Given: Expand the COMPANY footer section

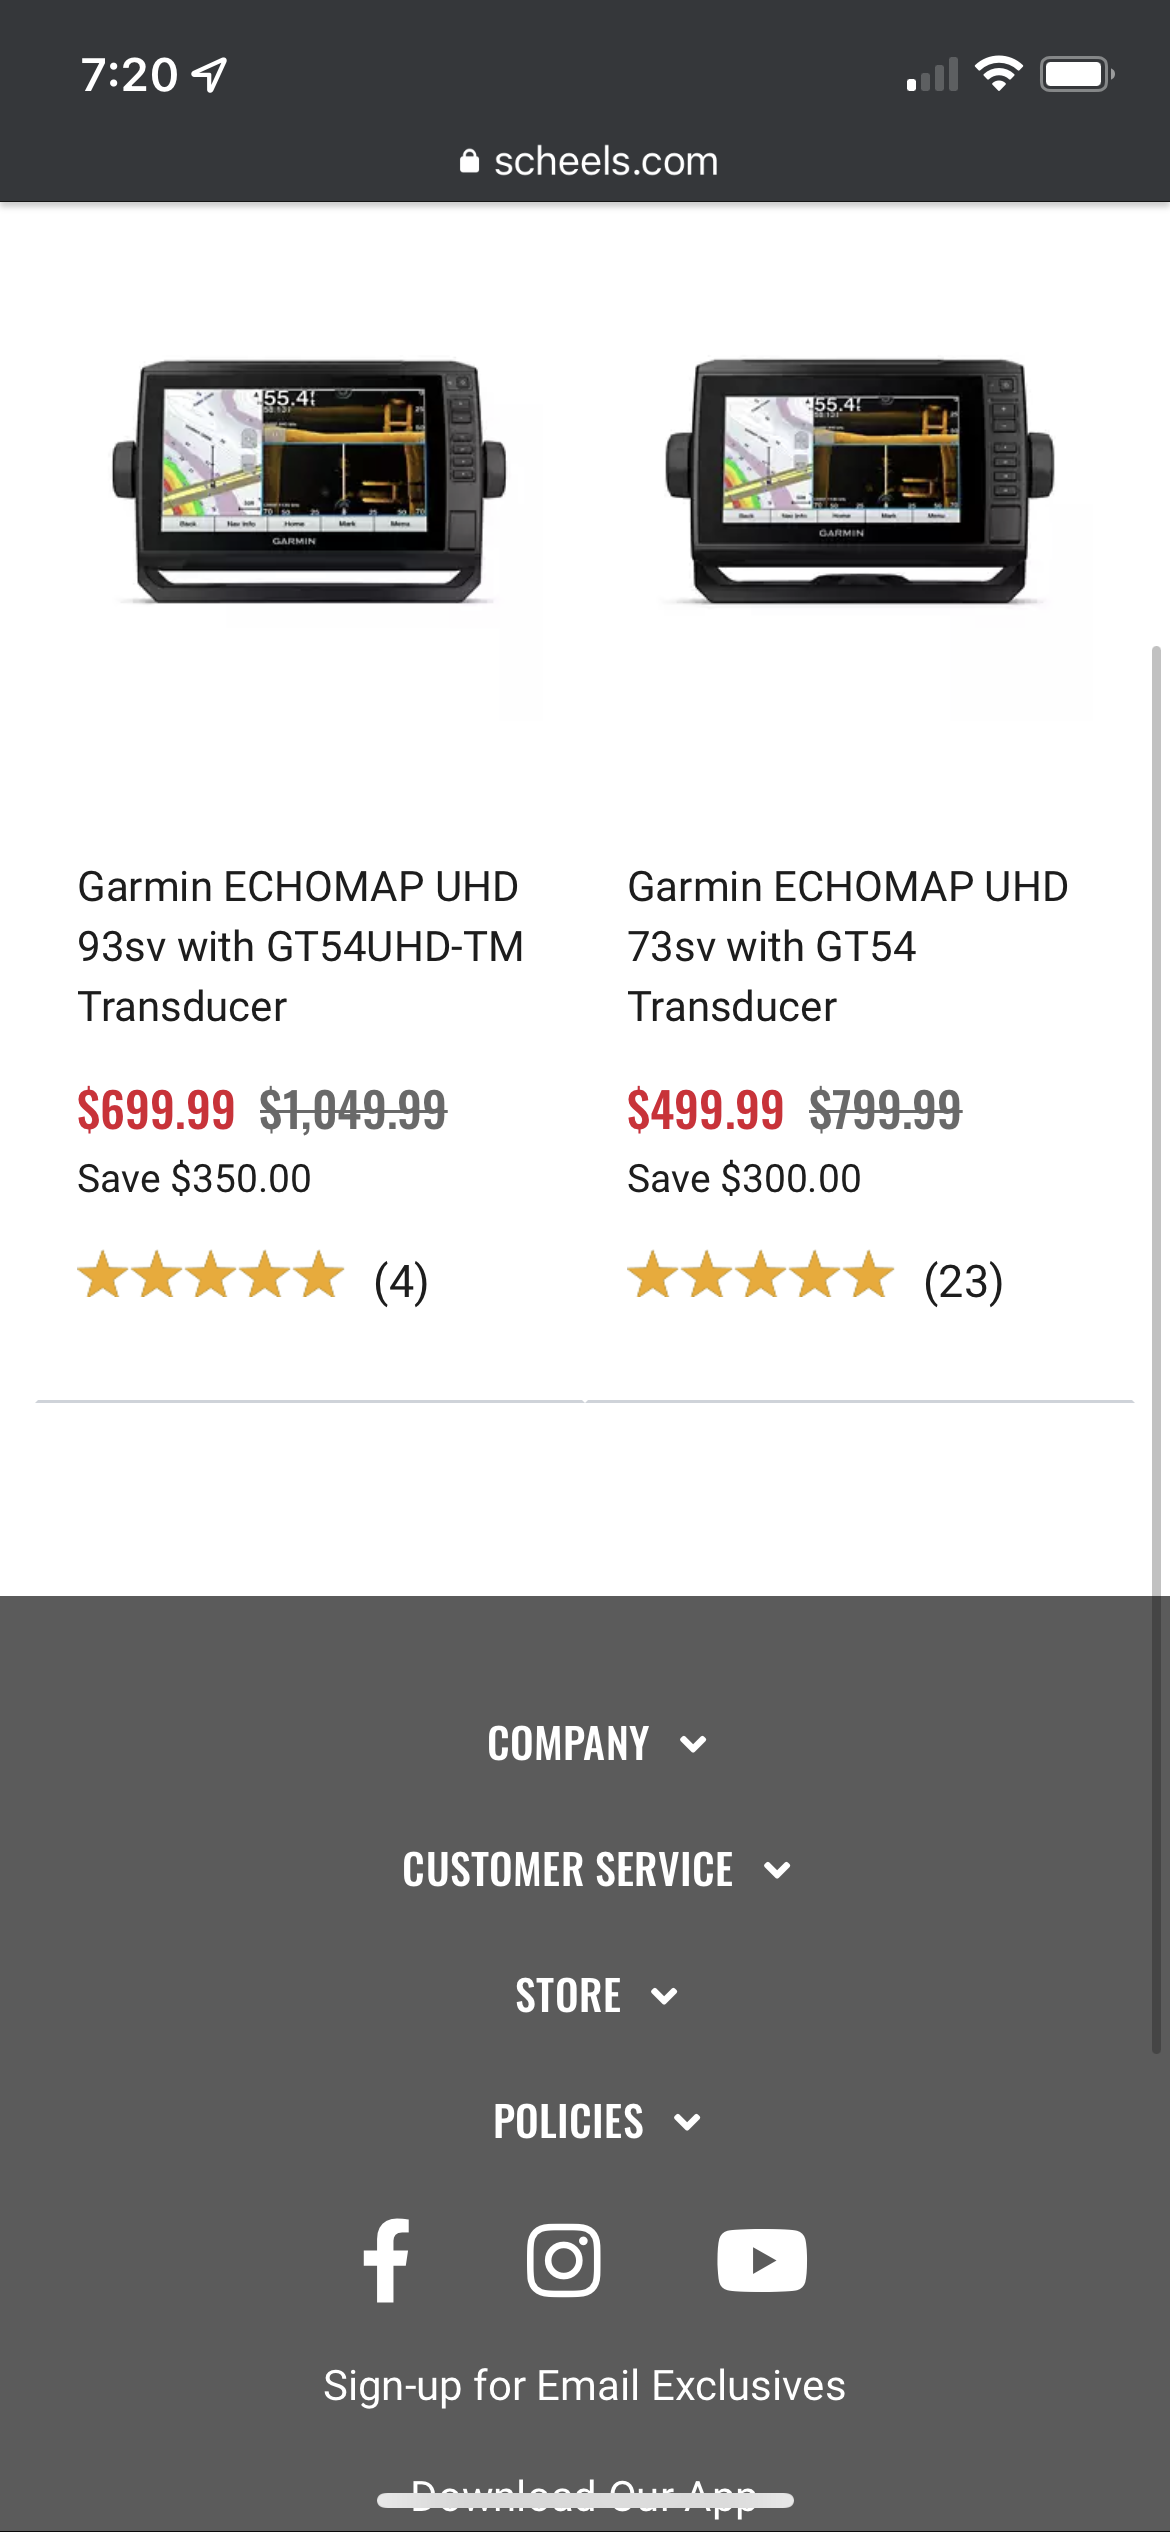Looking at the screenshot, I should point(597,1744).
